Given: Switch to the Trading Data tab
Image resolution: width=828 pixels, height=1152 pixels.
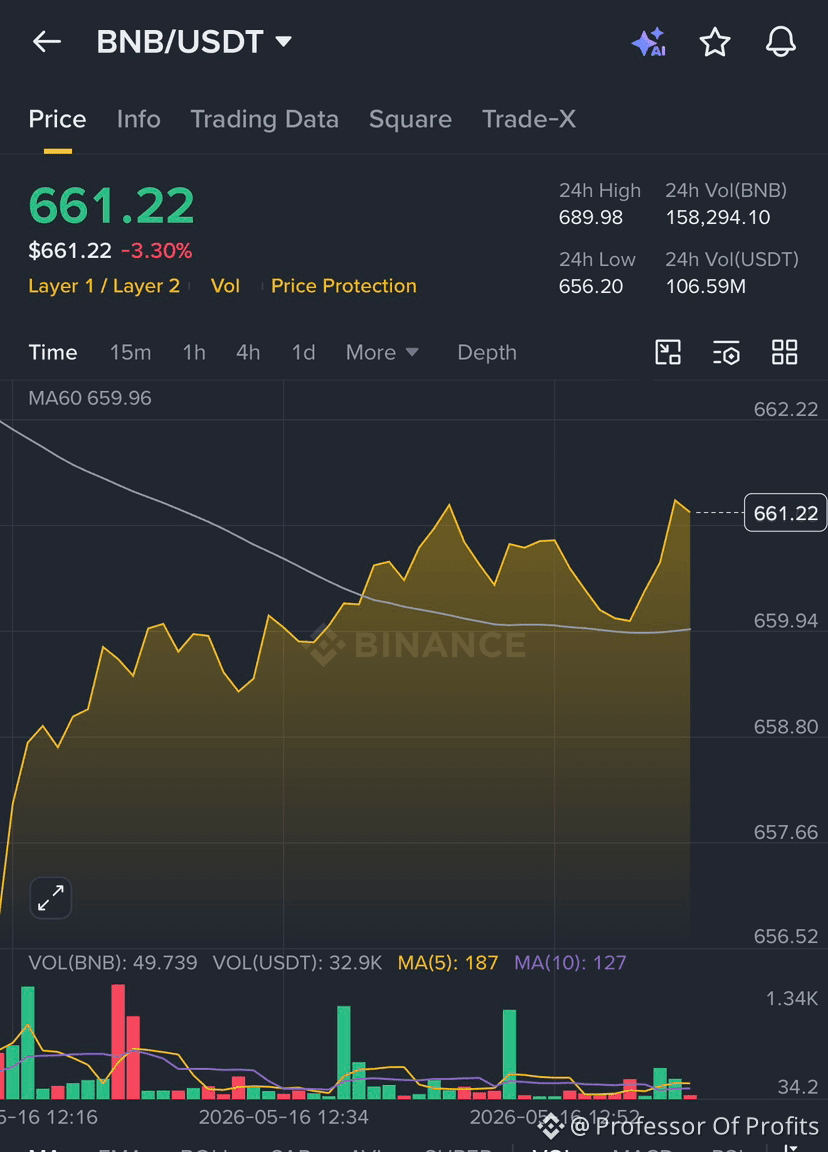Looking at the screenshot, I should (264, 119).
